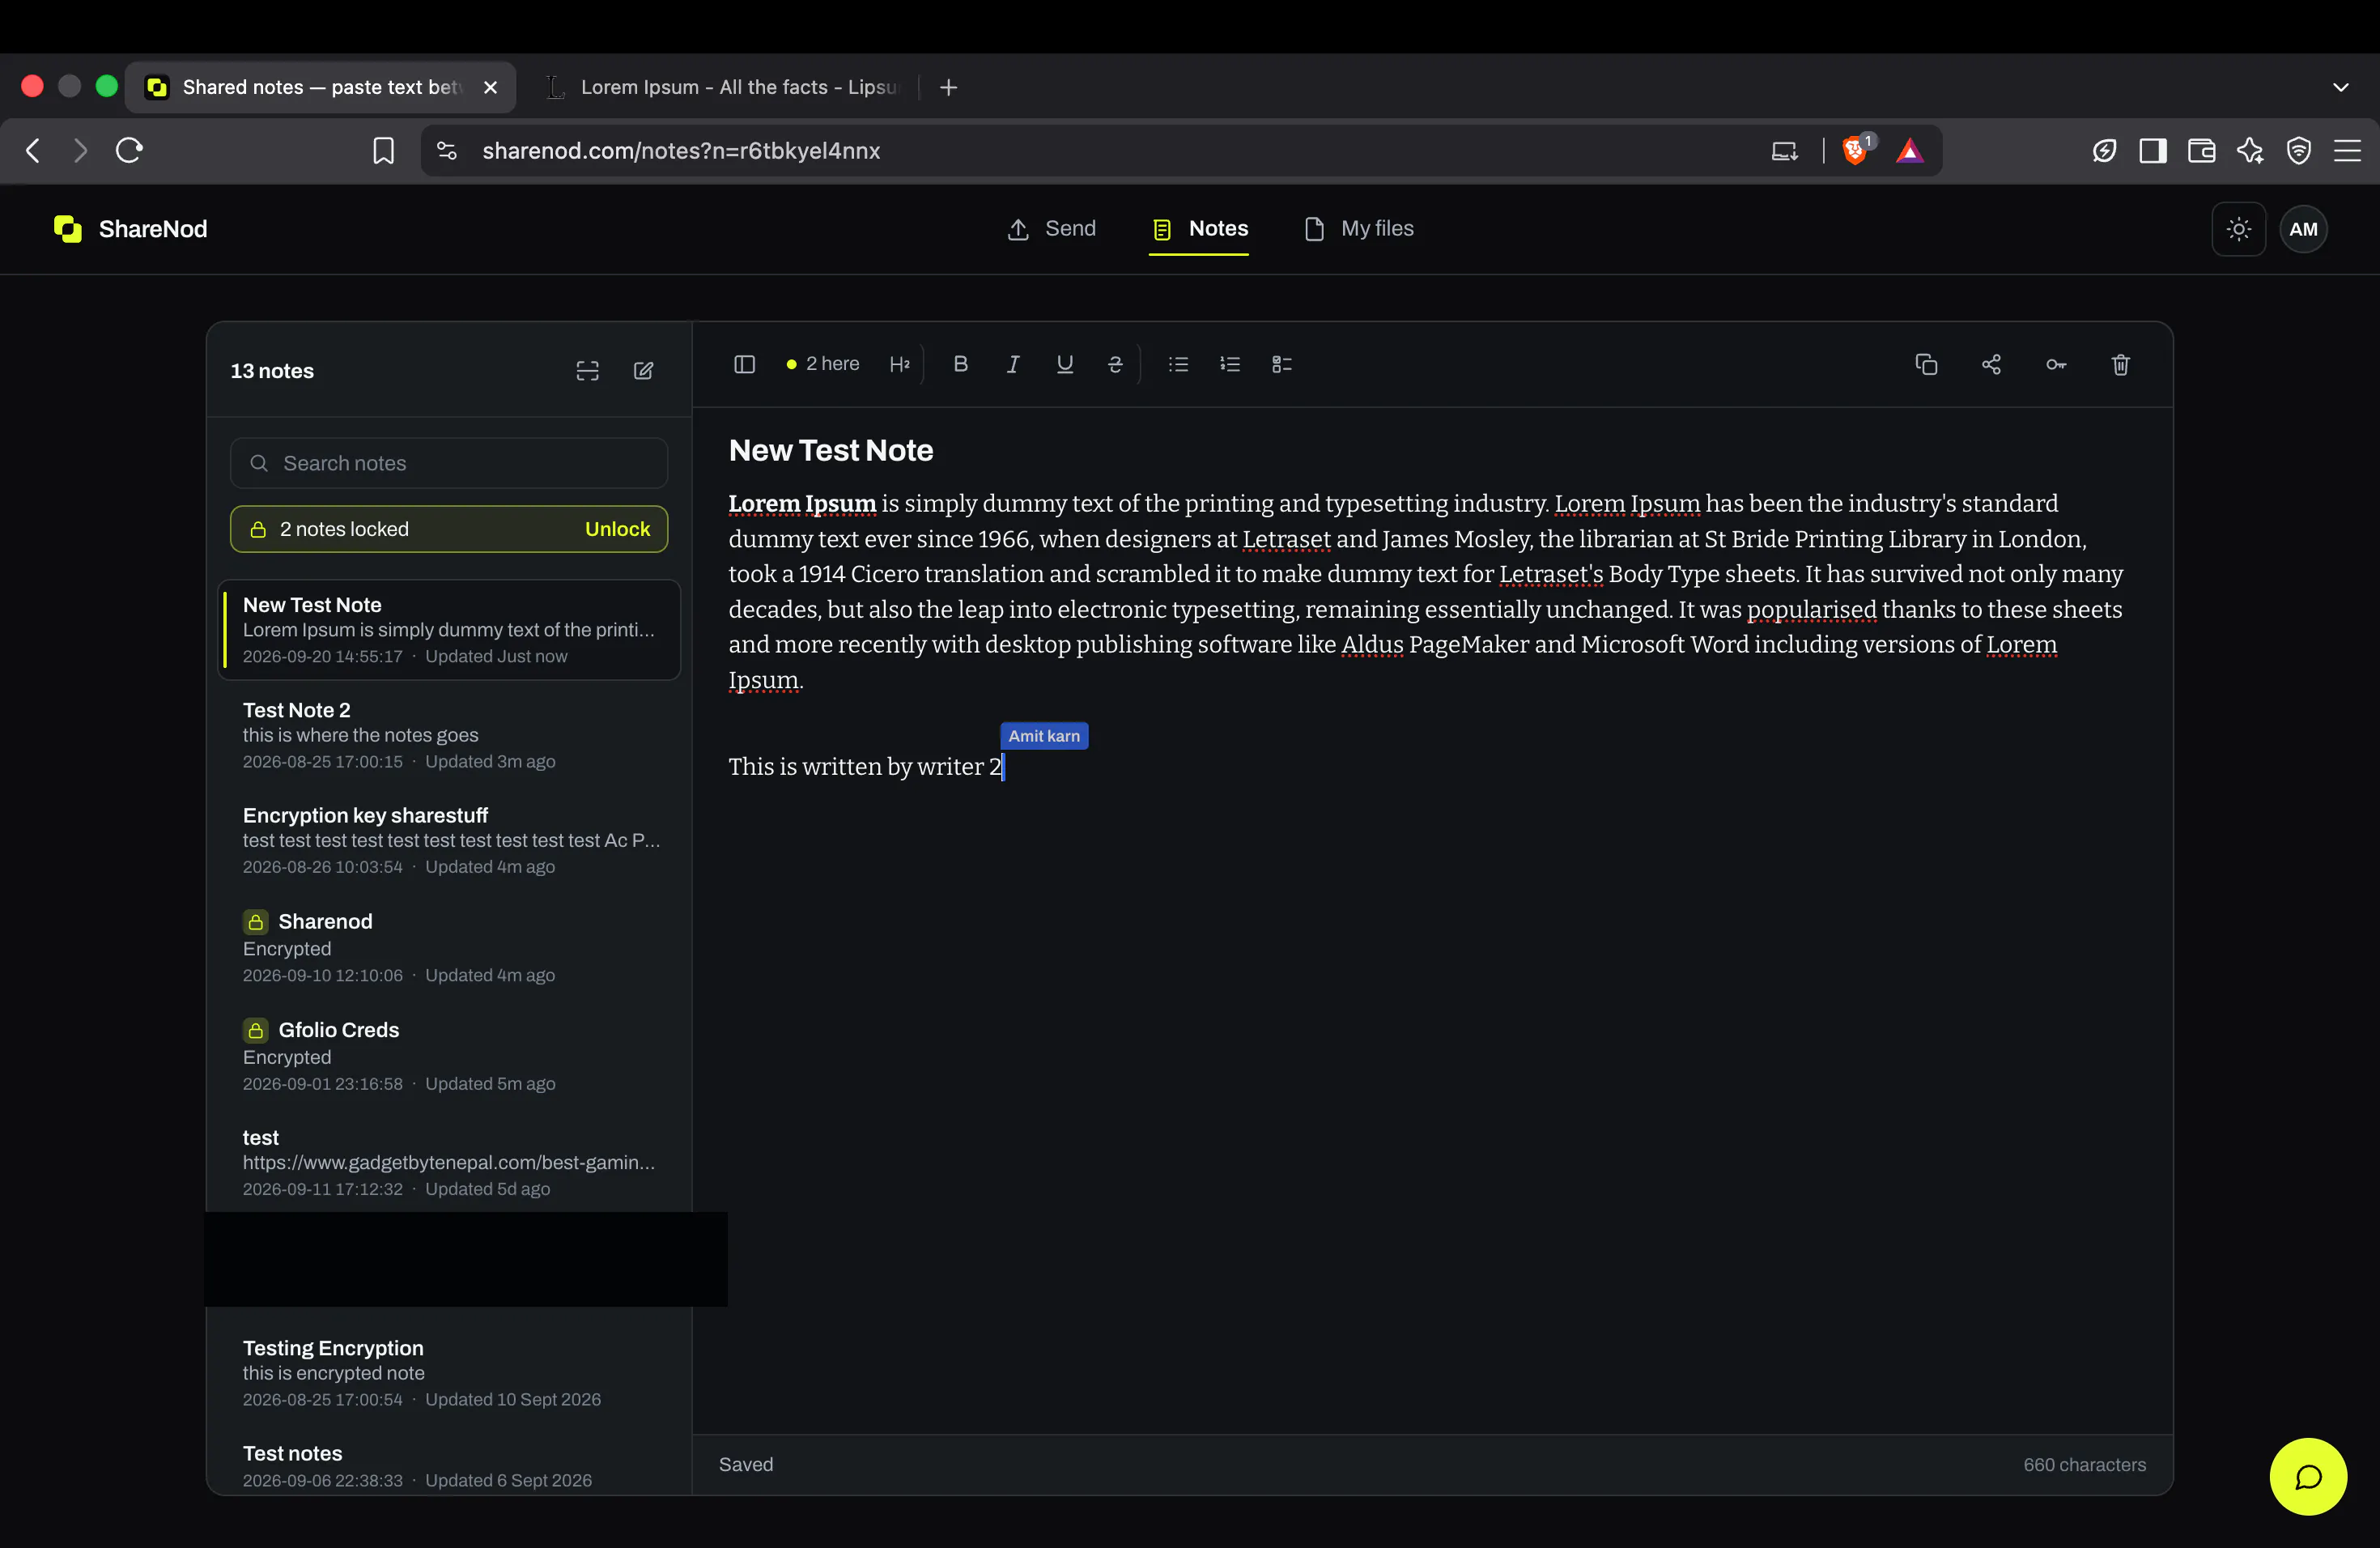2380x1548 pixels.
Task: Toggle the light/dark theme
Action: click(x=2239, y=229)
